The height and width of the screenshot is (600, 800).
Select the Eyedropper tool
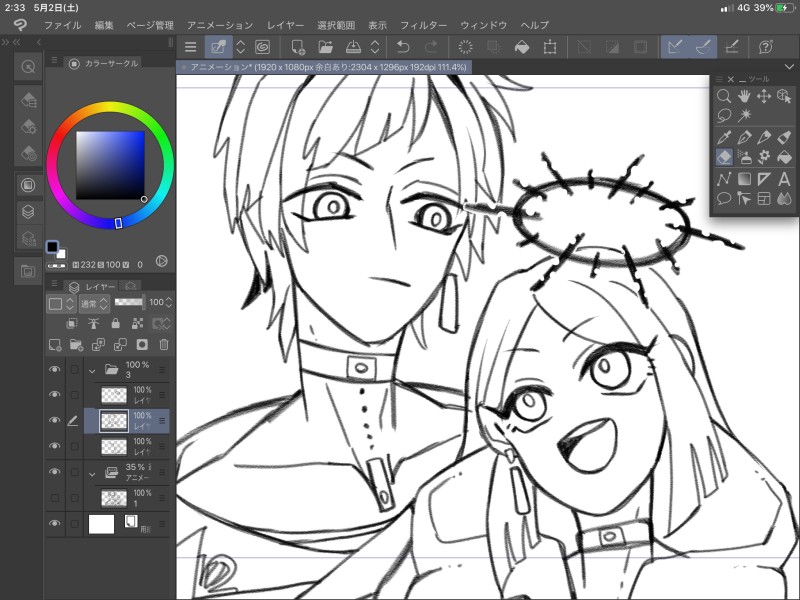pyautogui.click(x=723, y=137)
